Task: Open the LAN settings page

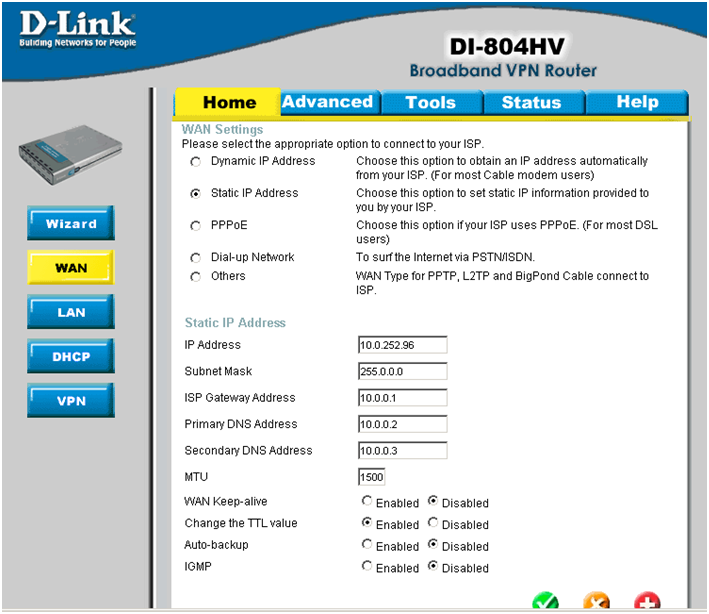Action: [x=71, y=312]
